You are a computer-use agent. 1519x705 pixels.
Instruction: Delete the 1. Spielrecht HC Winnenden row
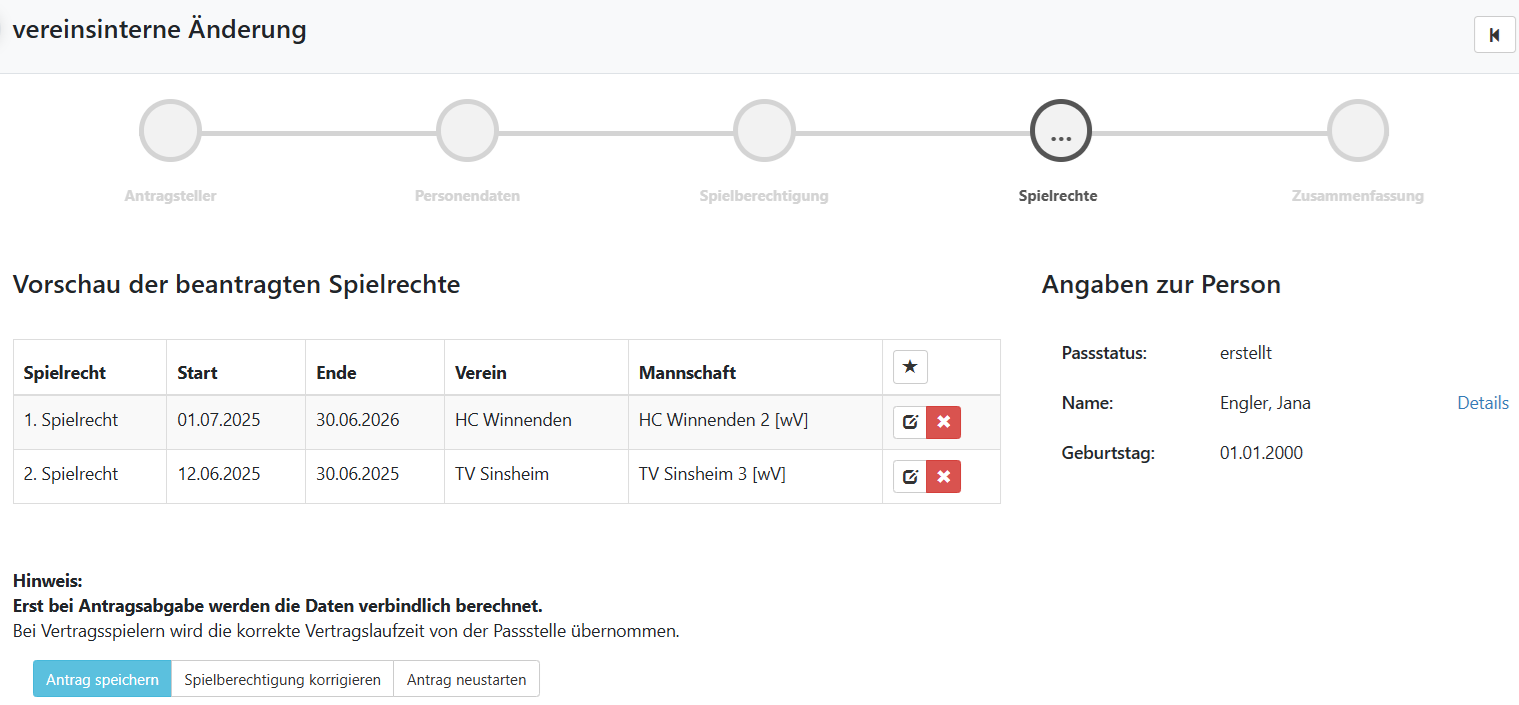943,422
